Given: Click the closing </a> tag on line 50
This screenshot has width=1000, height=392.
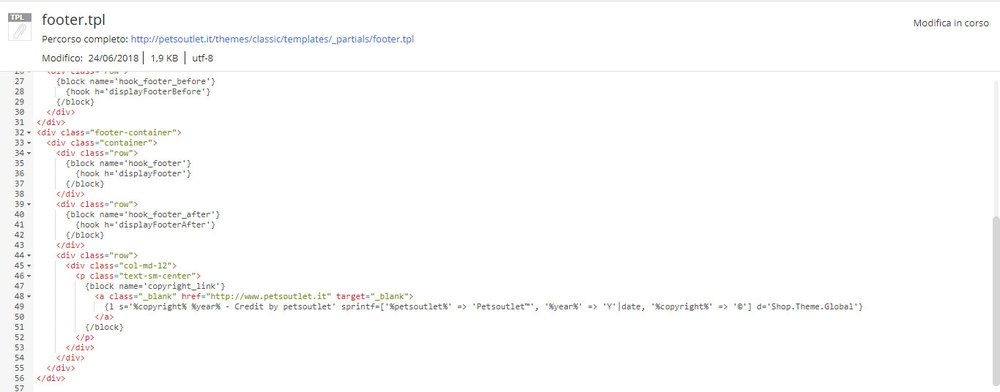Looking at the screenshot, I should click(x=104, y=316).
